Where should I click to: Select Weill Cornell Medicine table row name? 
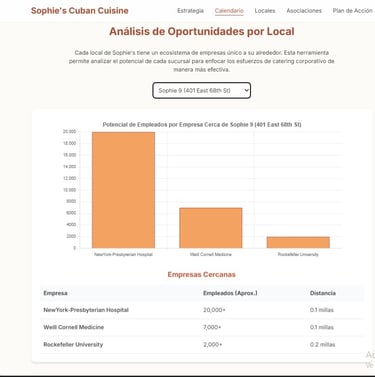74,327
